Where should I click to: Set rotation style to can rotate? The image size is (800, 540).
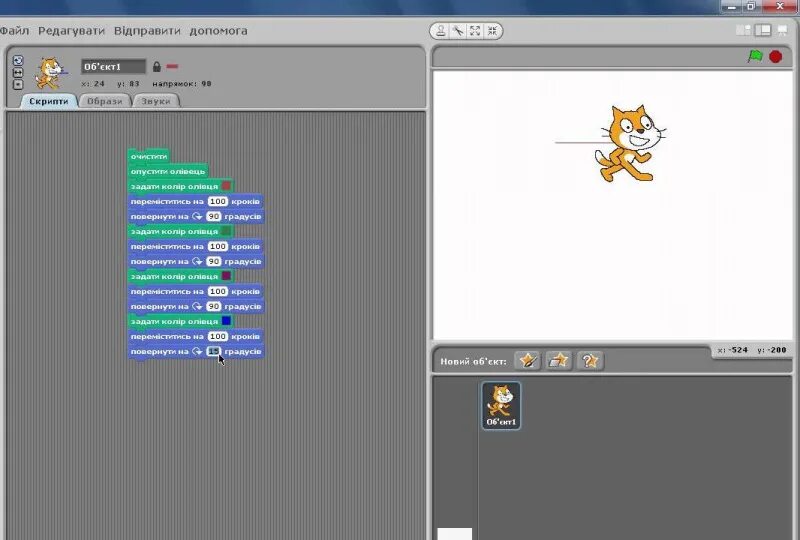point(18,61)
